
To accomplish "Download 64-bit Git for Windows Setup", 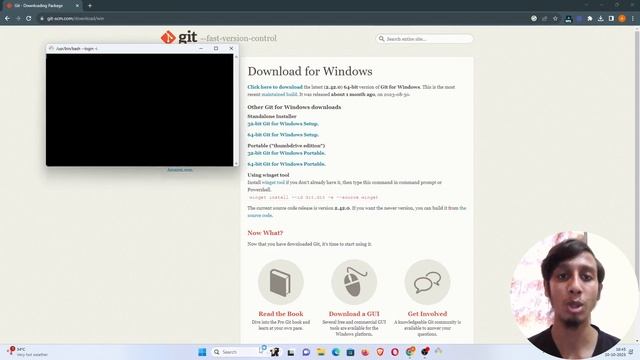I will click(283, 135).
